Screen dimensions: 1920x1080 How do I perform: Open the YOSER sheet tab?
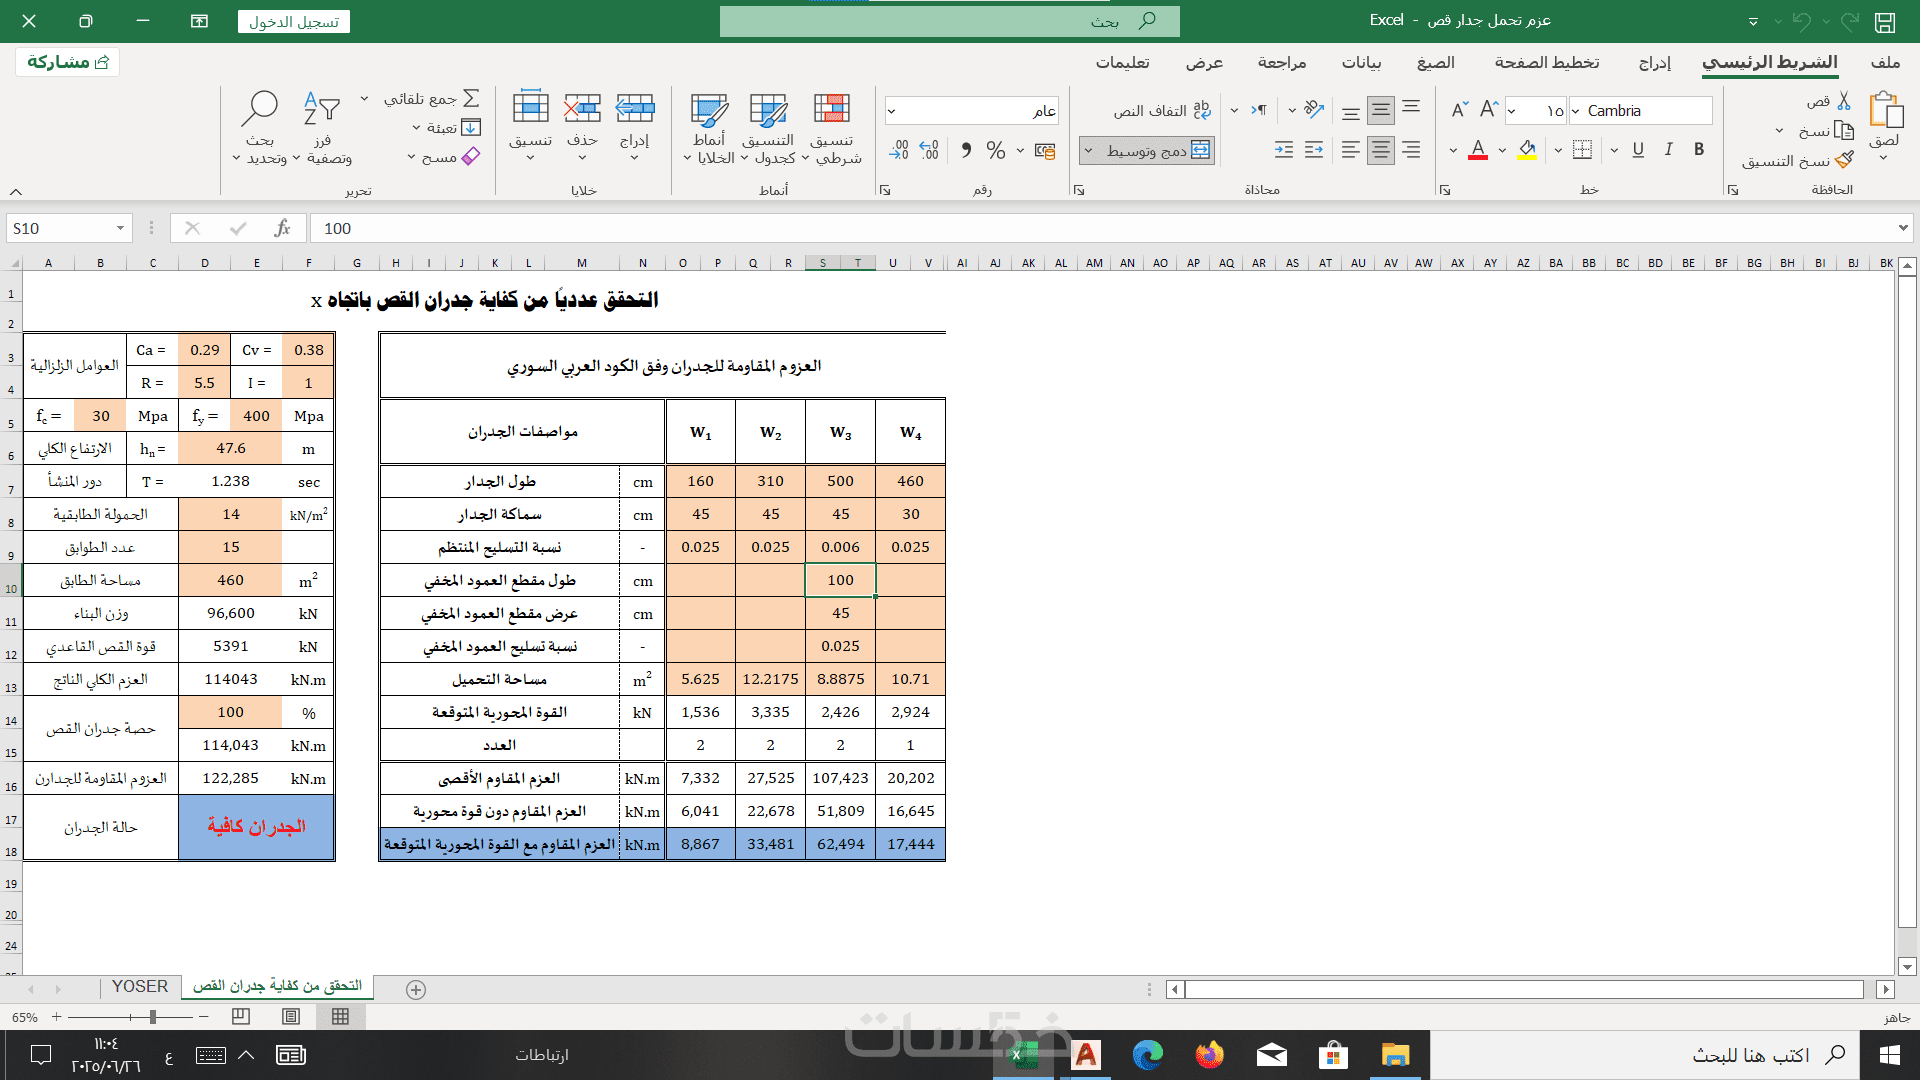(x=140, y=986)
